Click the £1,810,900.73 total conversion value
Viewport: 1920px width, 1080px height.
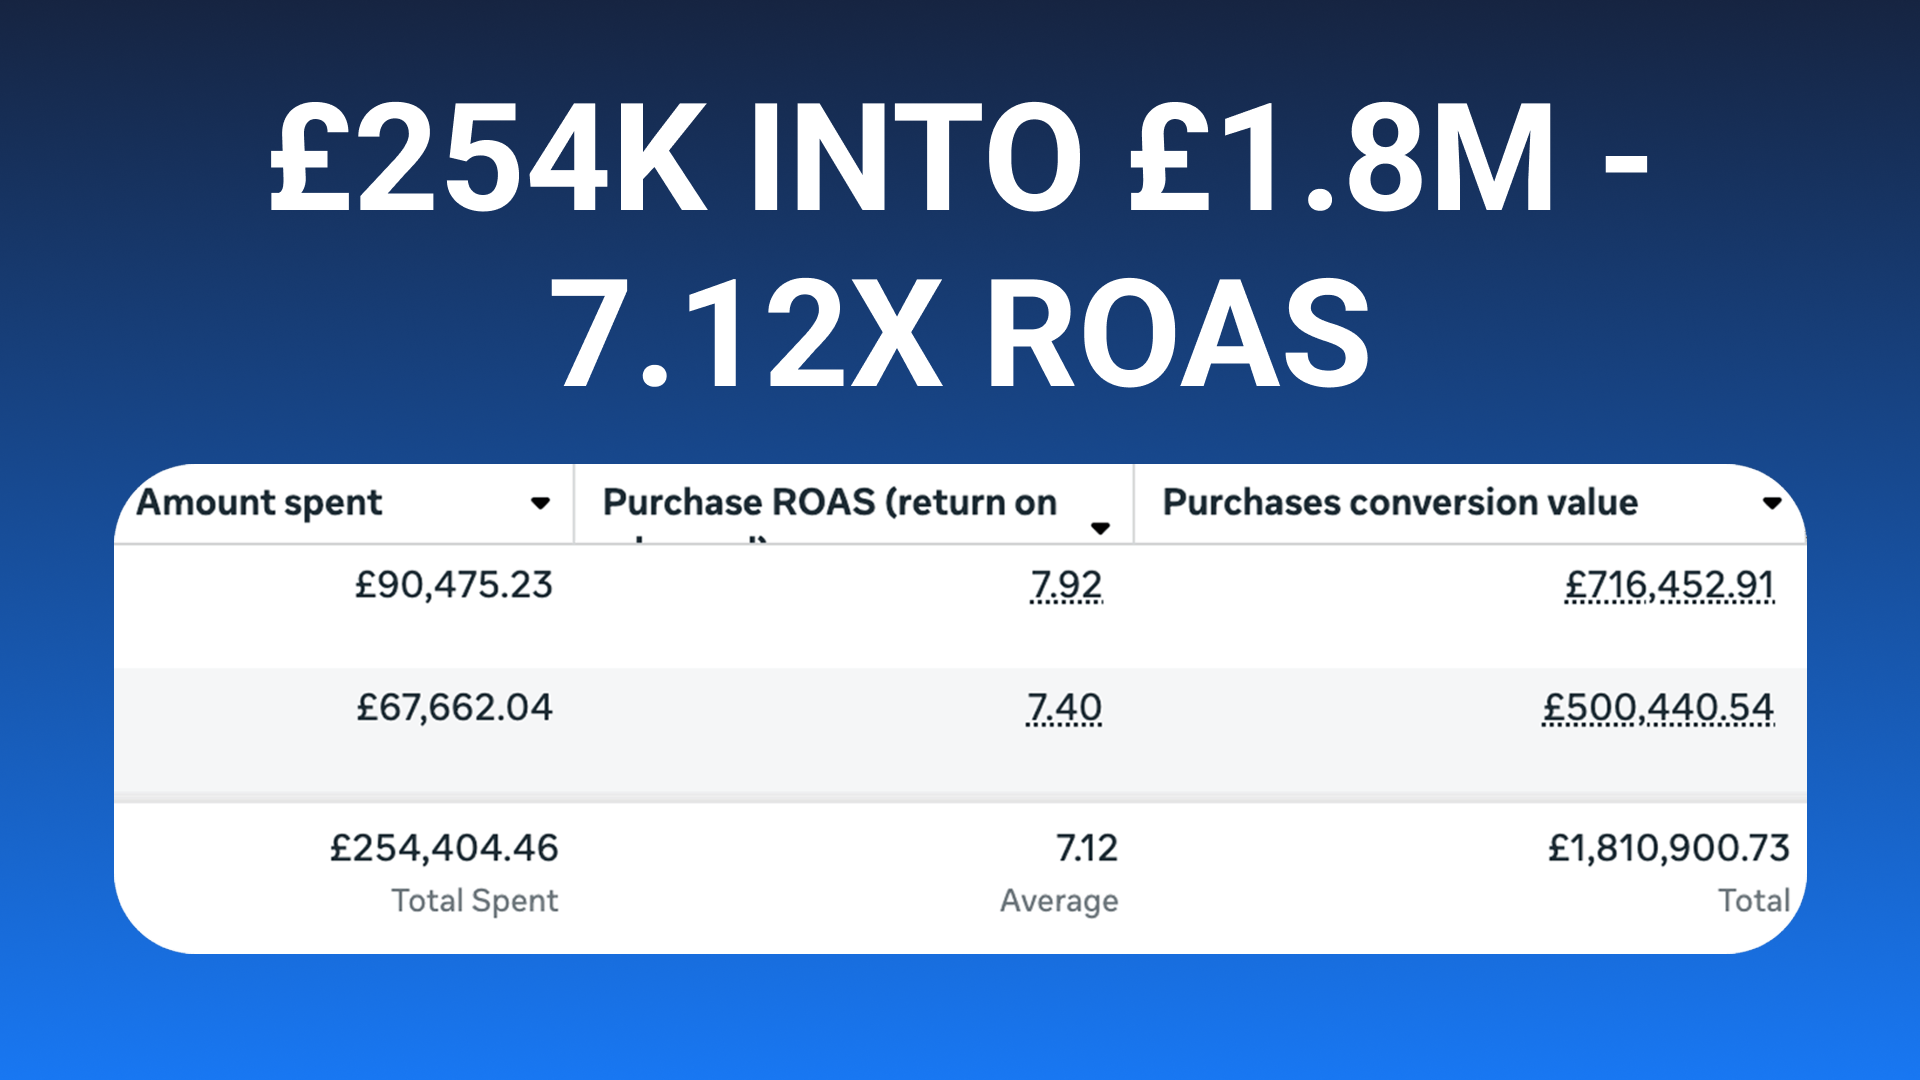[x=1668, y=848]
